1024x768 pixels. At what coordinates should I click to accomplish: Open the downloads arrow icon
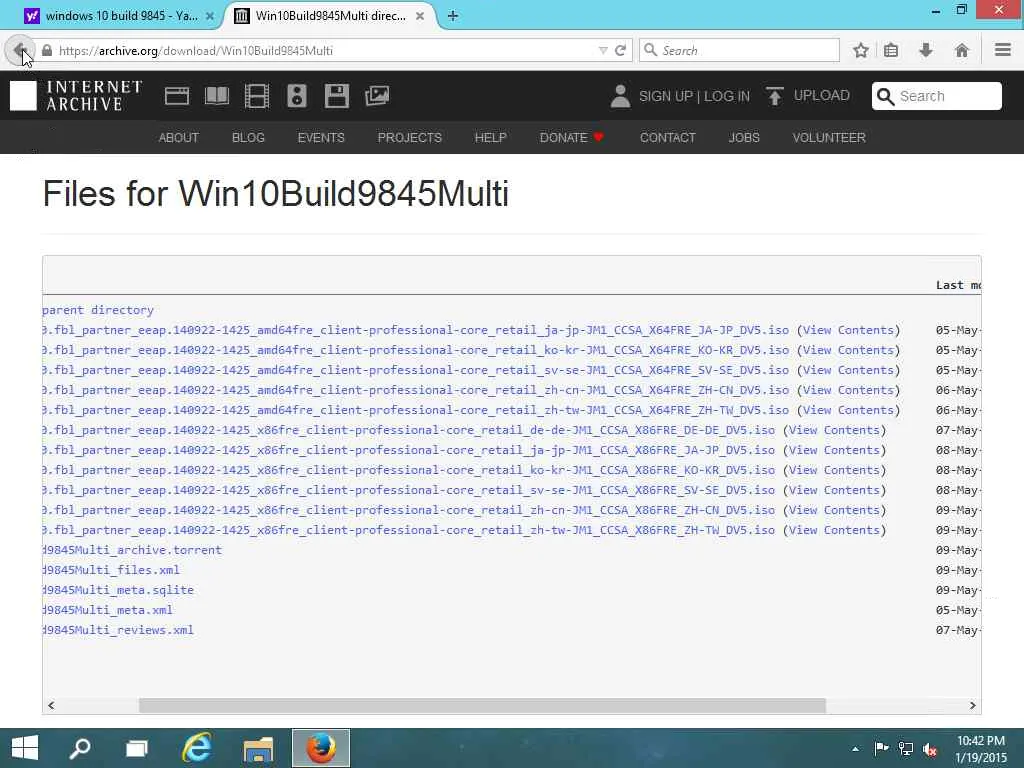point(925,50)
